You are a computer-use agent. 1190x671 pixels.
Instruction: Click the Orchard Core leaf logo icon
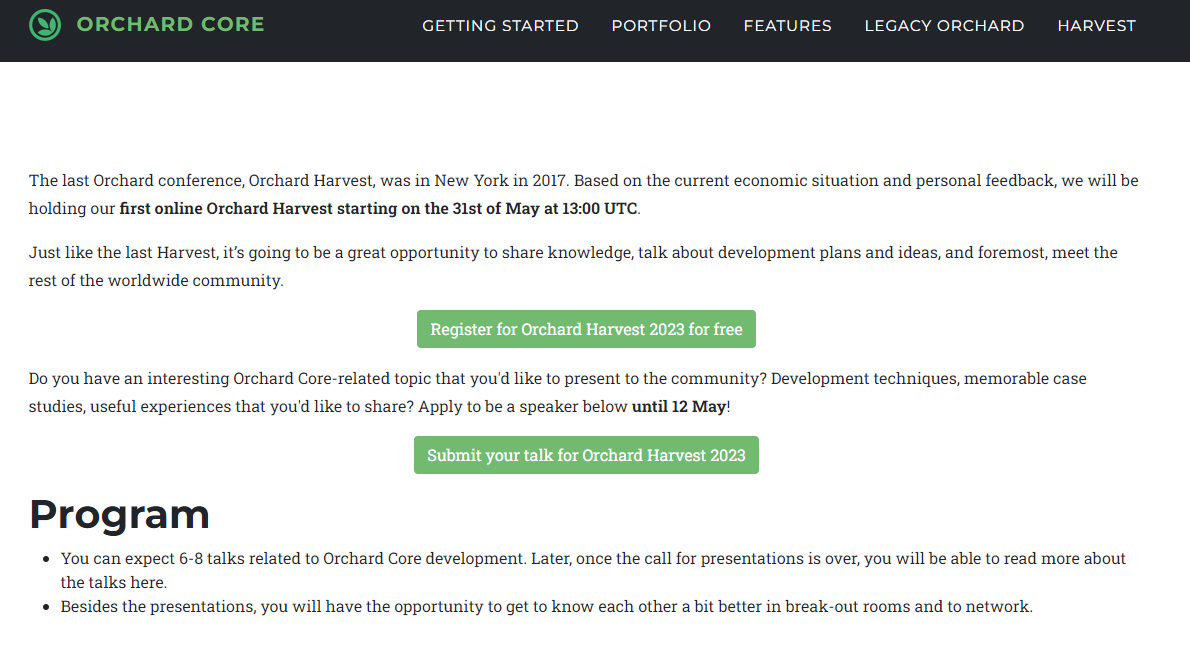(45, 25)
